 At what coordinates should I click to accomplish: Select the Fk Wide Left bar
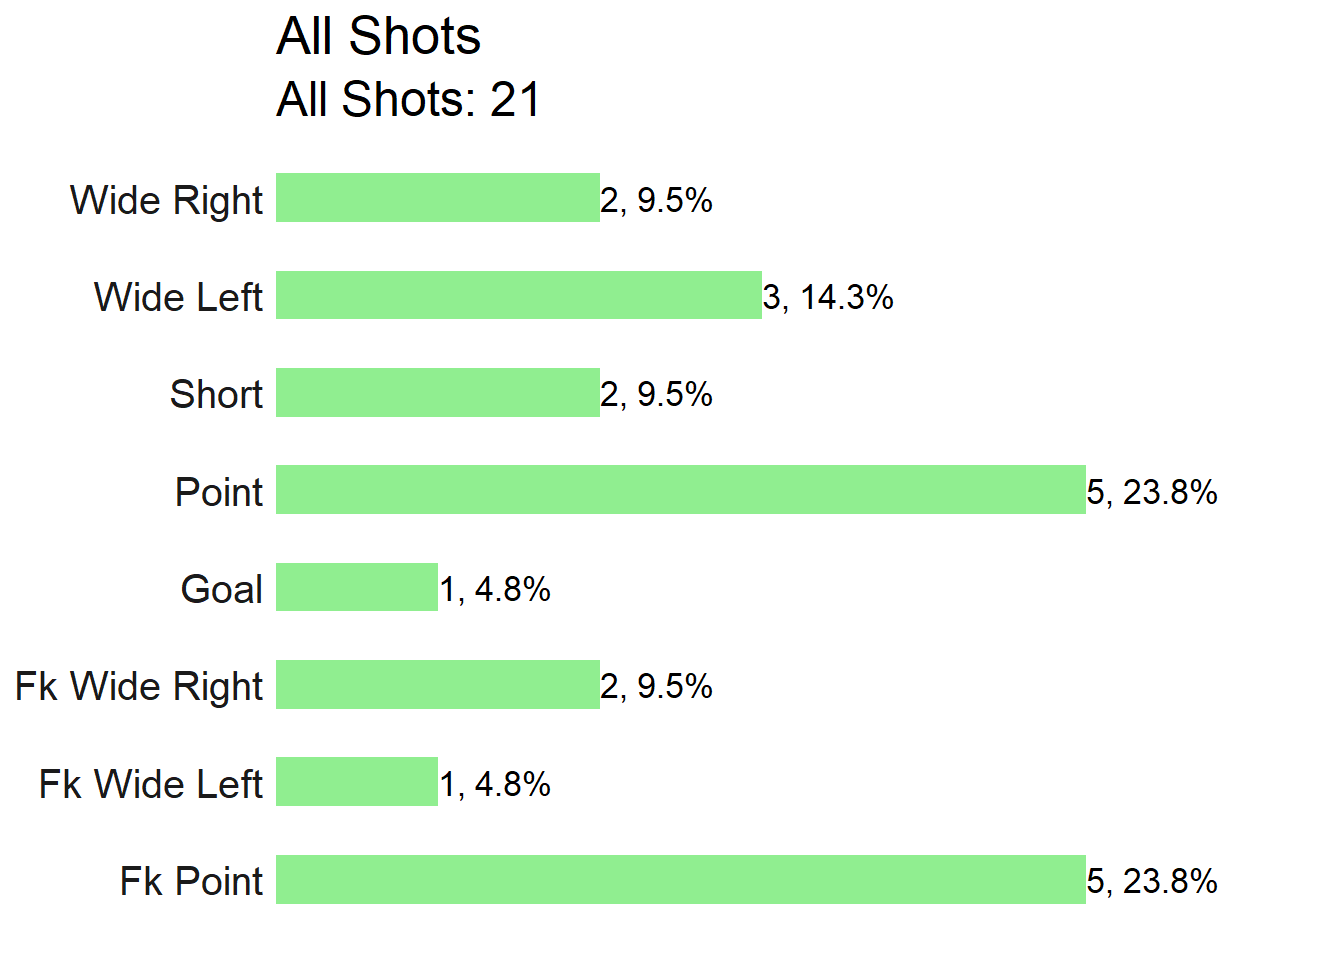(357, 781)
